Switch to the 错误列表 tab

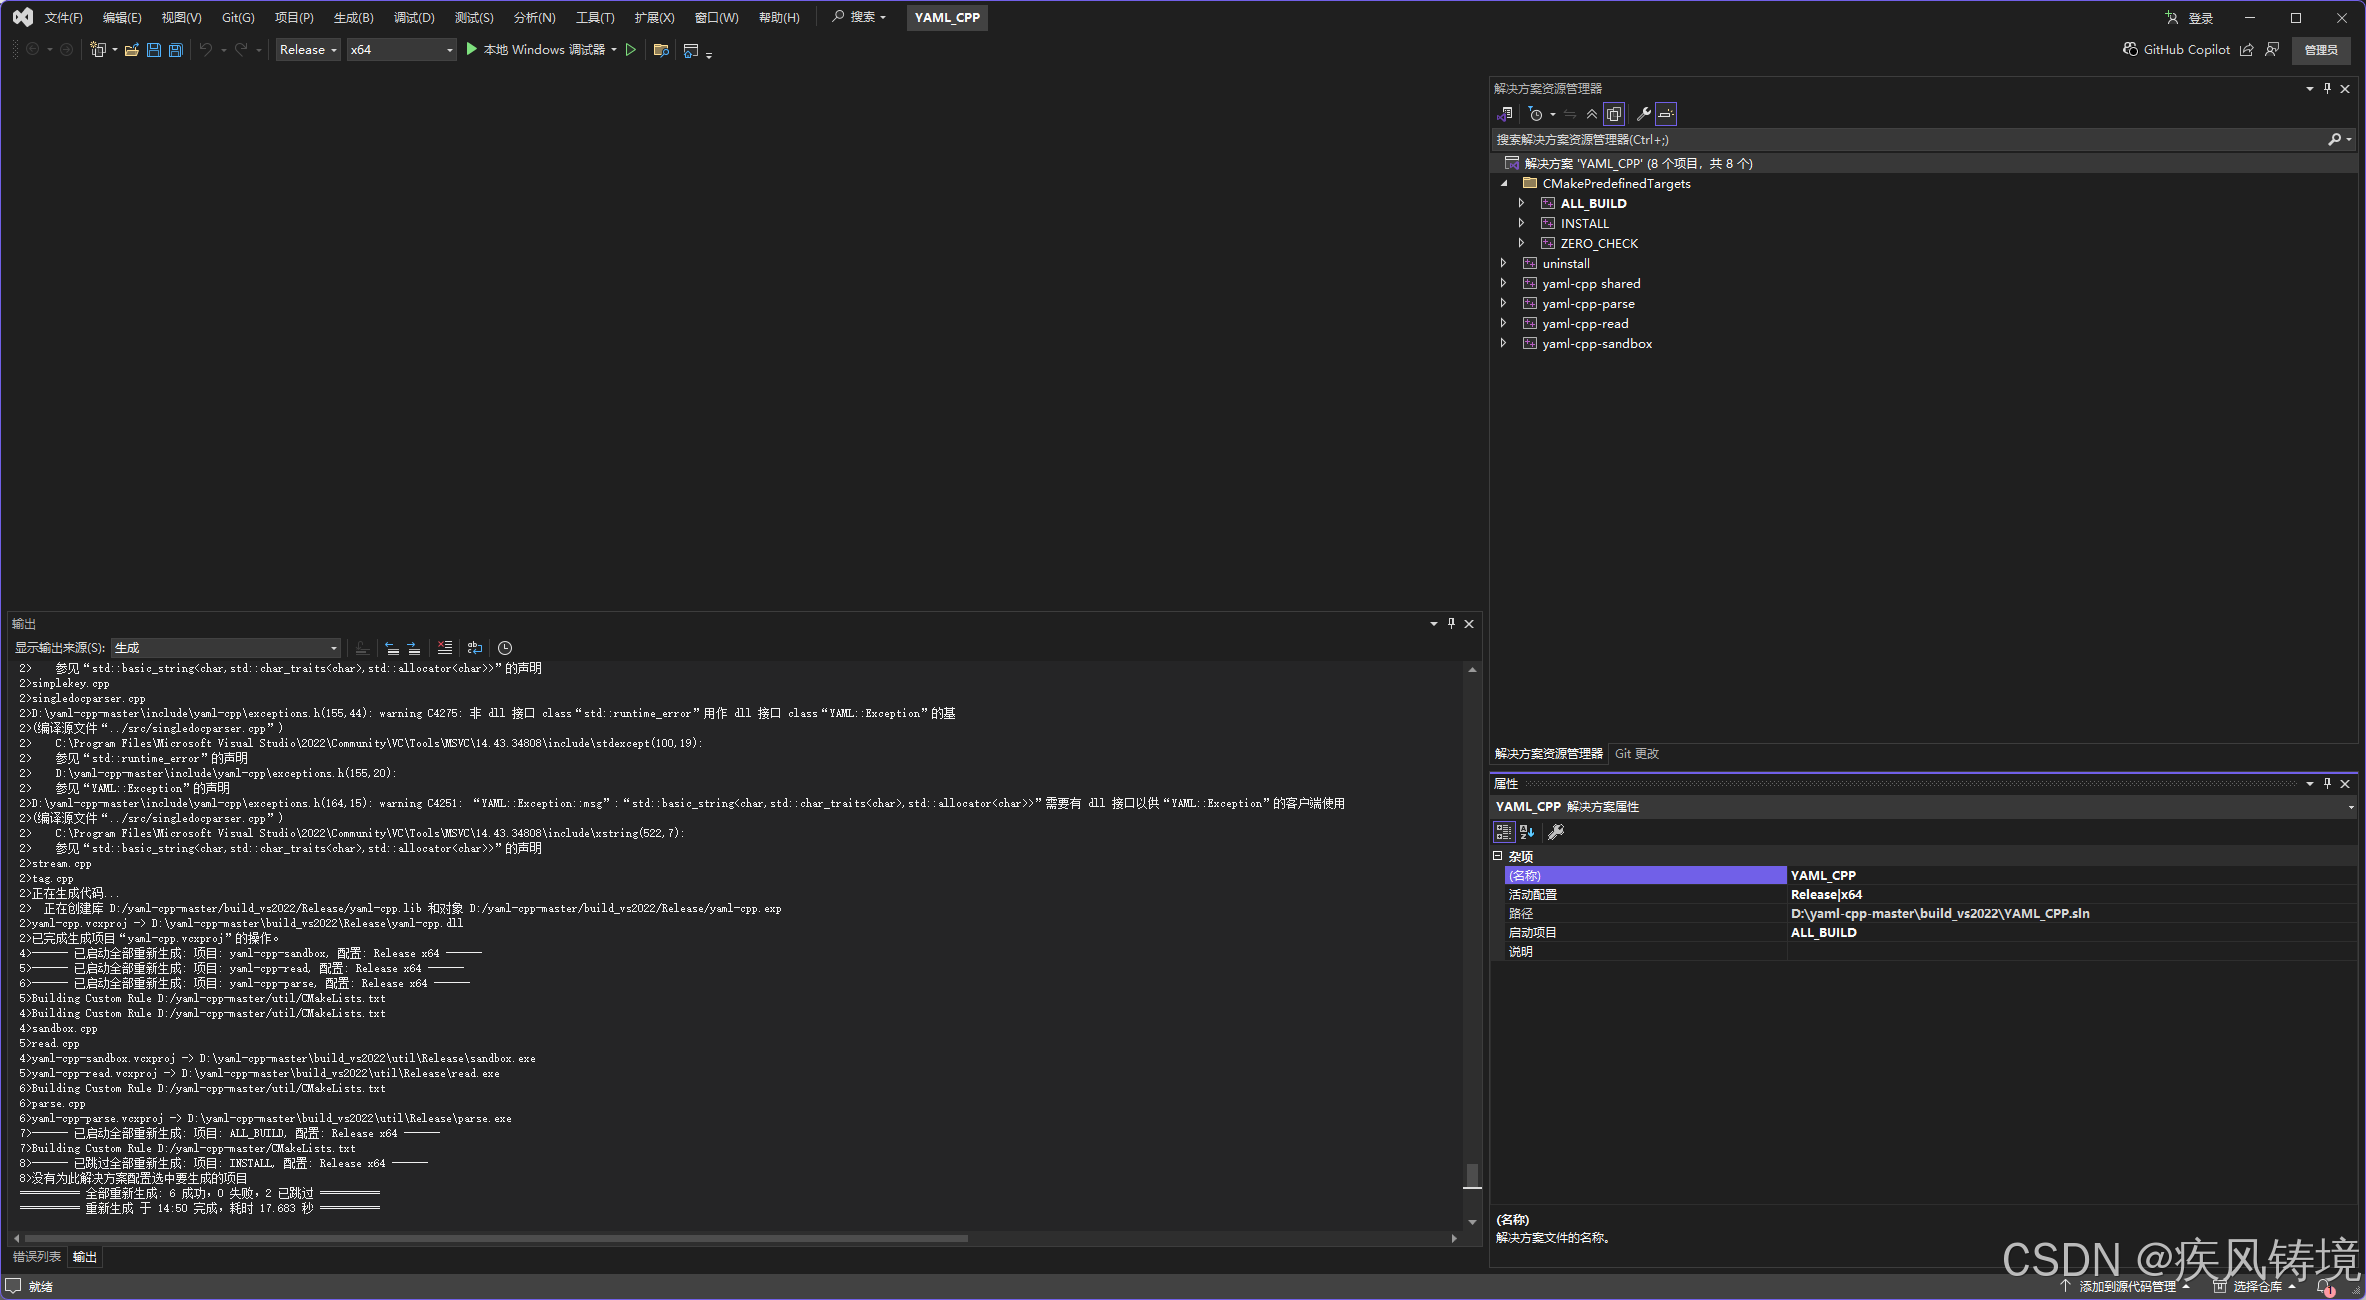tap(37, 1257)
